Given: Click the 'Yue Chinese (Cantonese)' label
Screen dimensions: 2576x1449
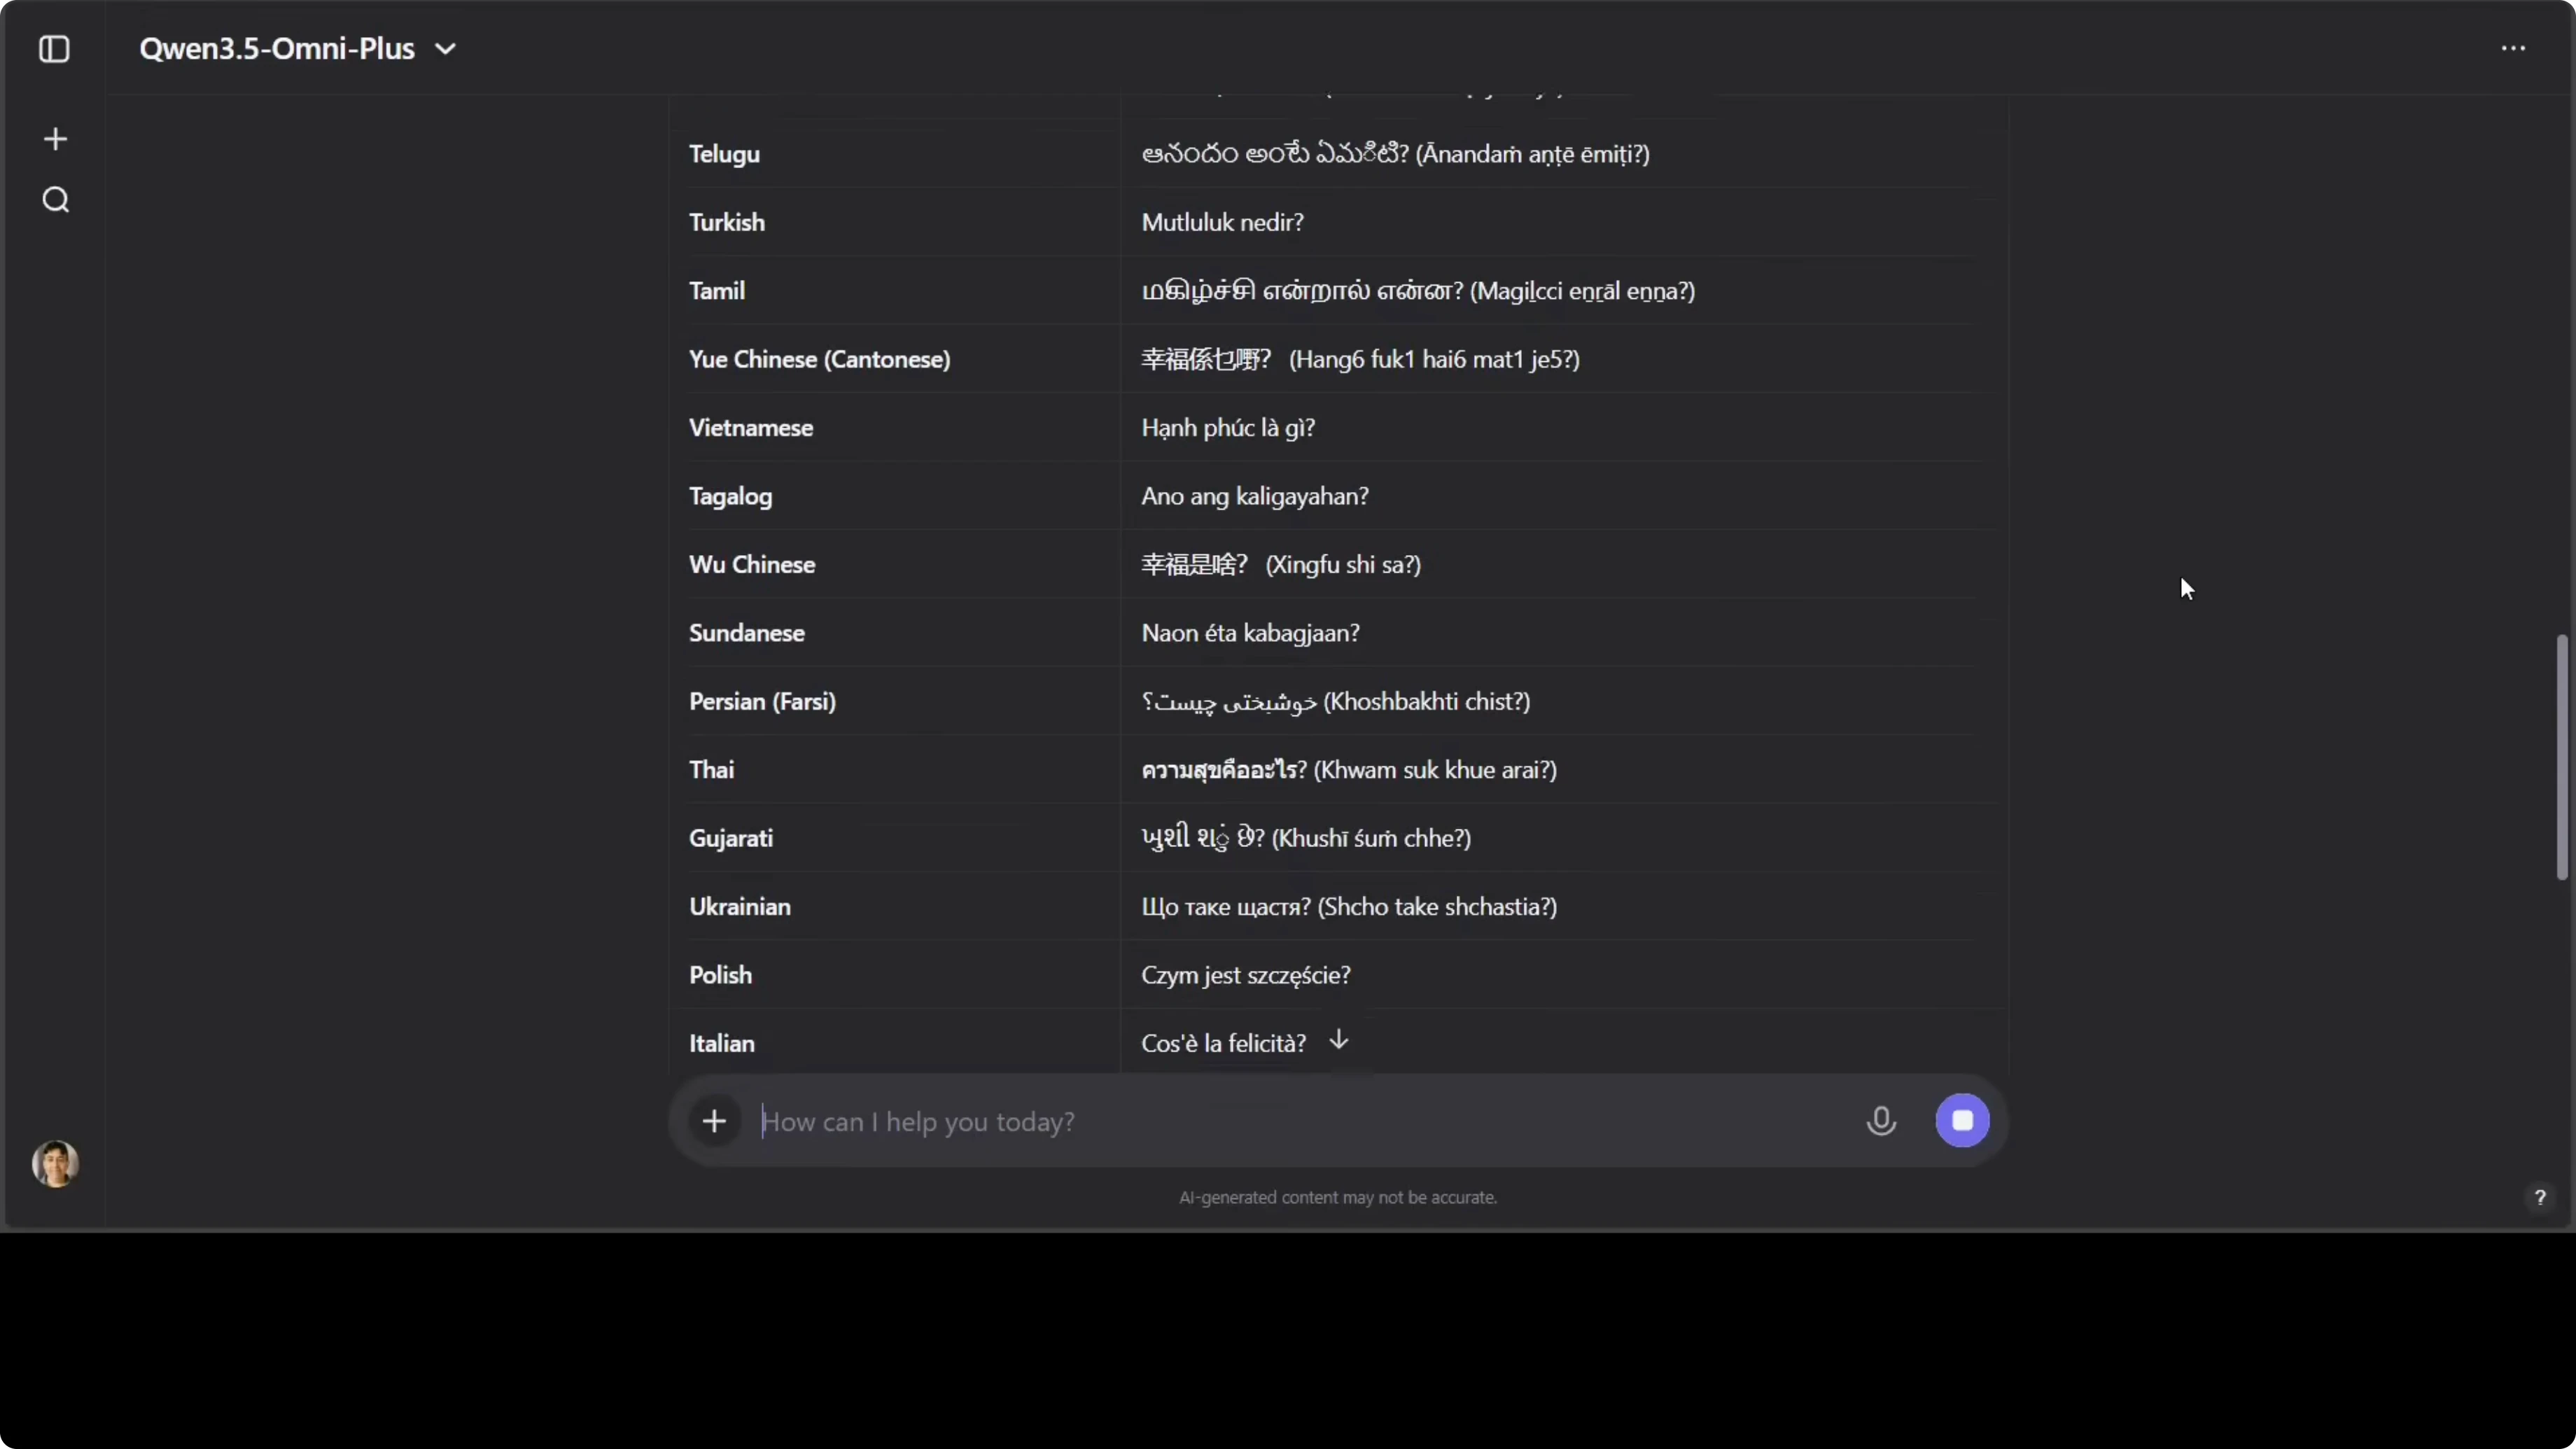Looking at the screenshot, I should (x=819, y=359).
